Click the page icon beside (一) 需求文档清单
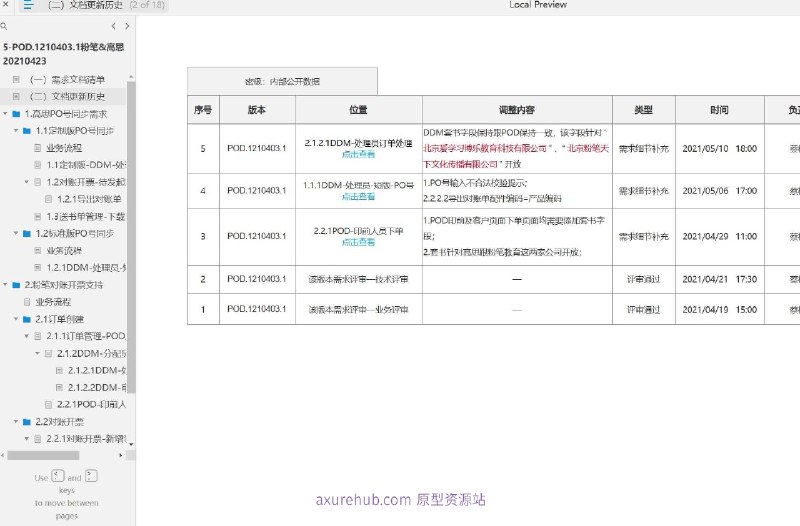Screen dimensions: 800x526 click(16, 80)
